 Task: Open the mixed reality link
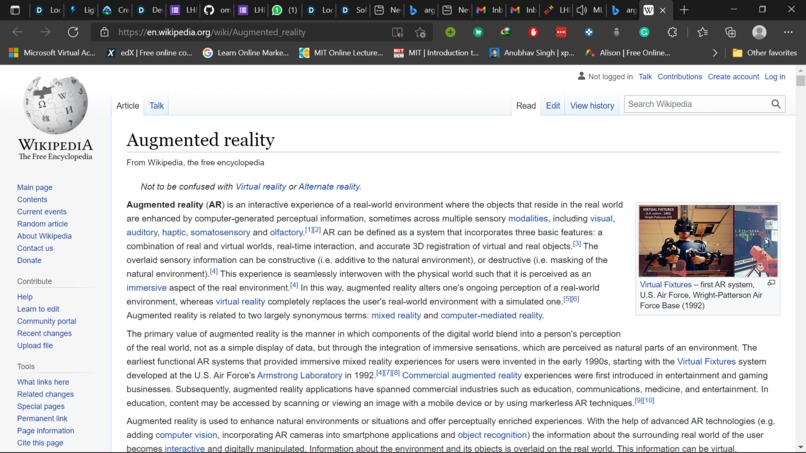[x=396, y=315]
